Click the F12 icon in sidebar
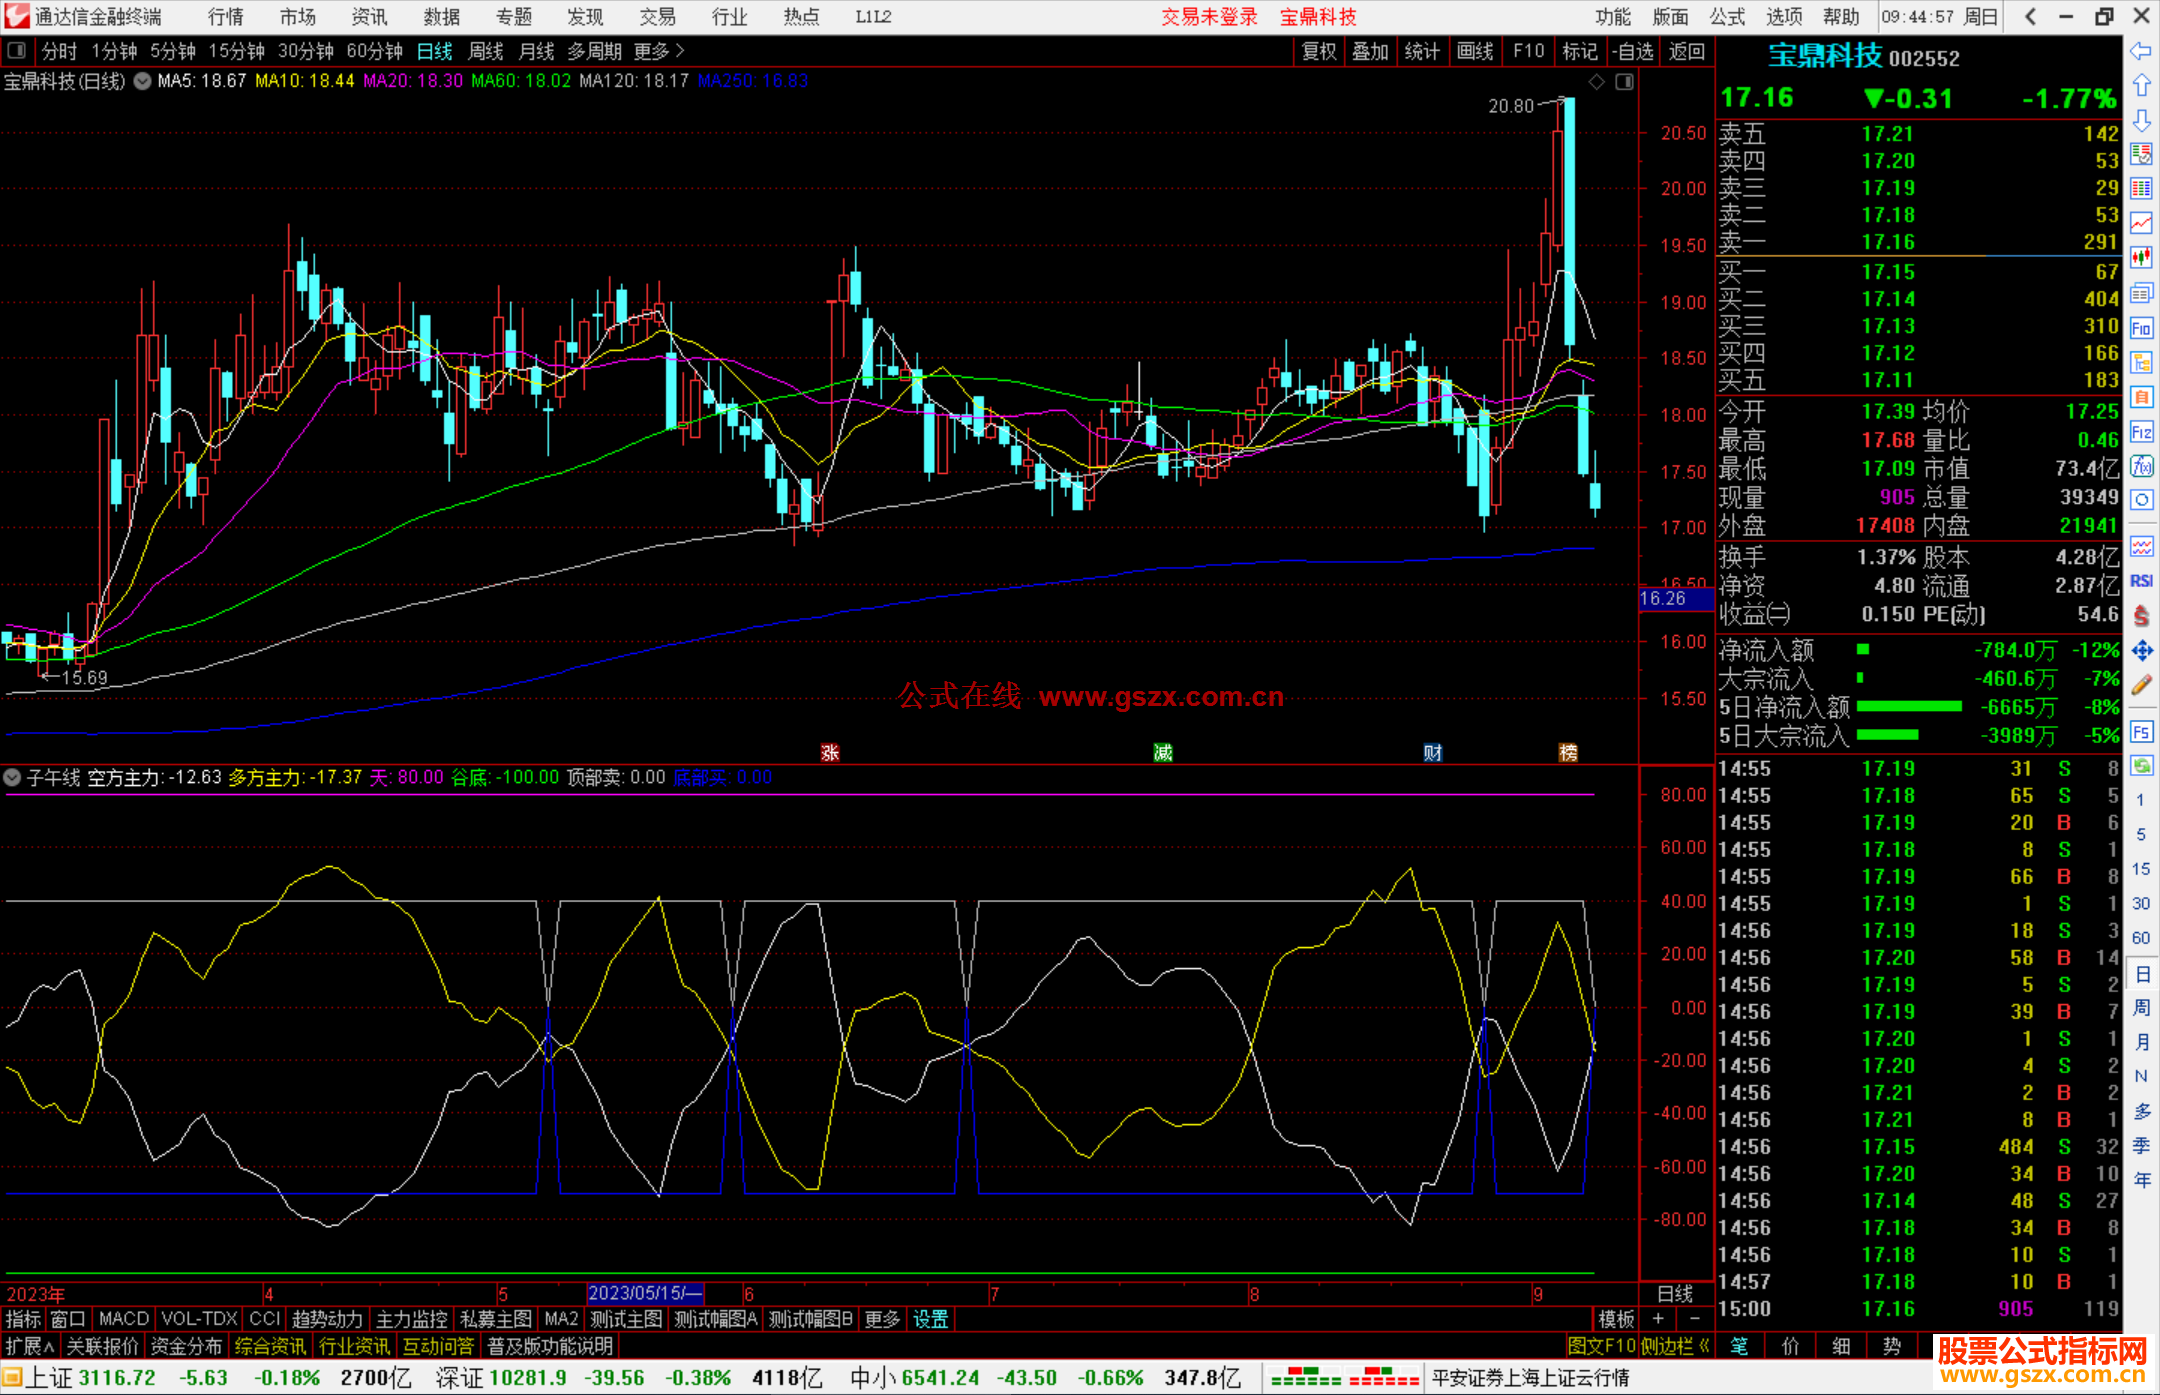This screenshot has width=2160, height=1395. (x=2141, y=432)
